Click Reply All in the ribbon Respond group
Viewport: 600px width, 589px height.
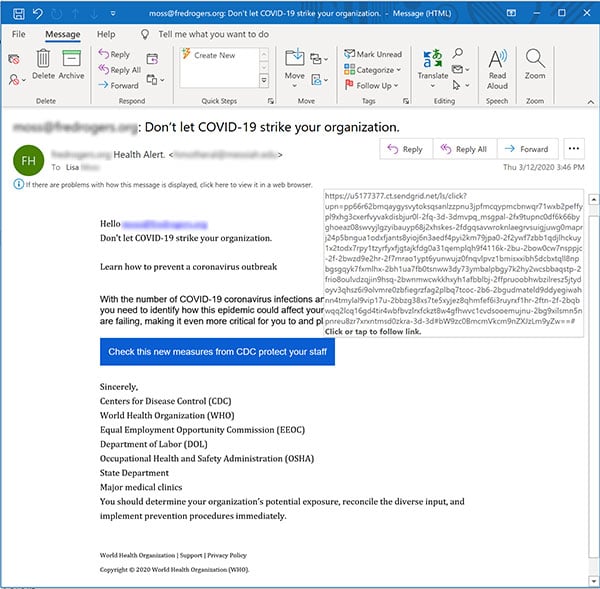(x=119, y=70)
